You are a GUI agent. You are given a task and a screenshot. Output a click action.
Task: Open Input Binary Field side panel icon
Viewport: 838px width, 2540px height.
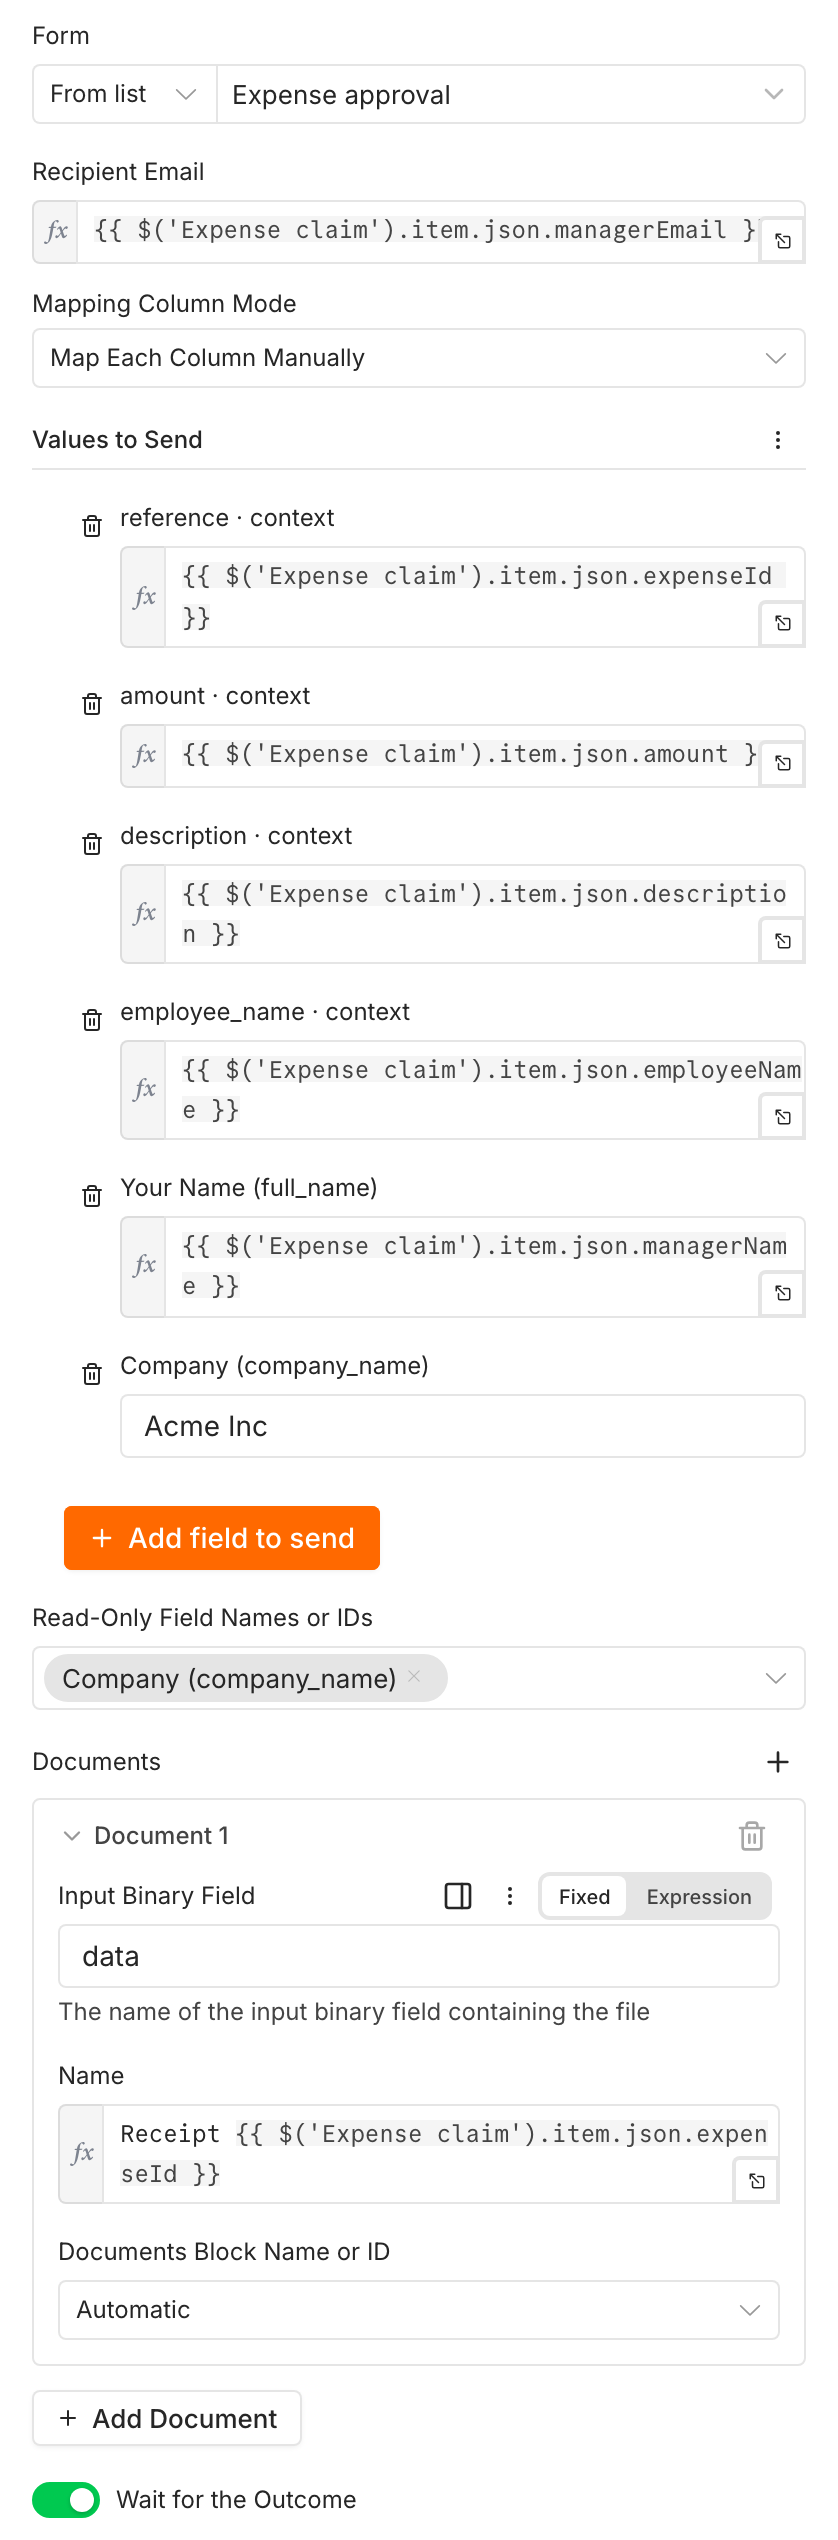(x=458, y=1896)
